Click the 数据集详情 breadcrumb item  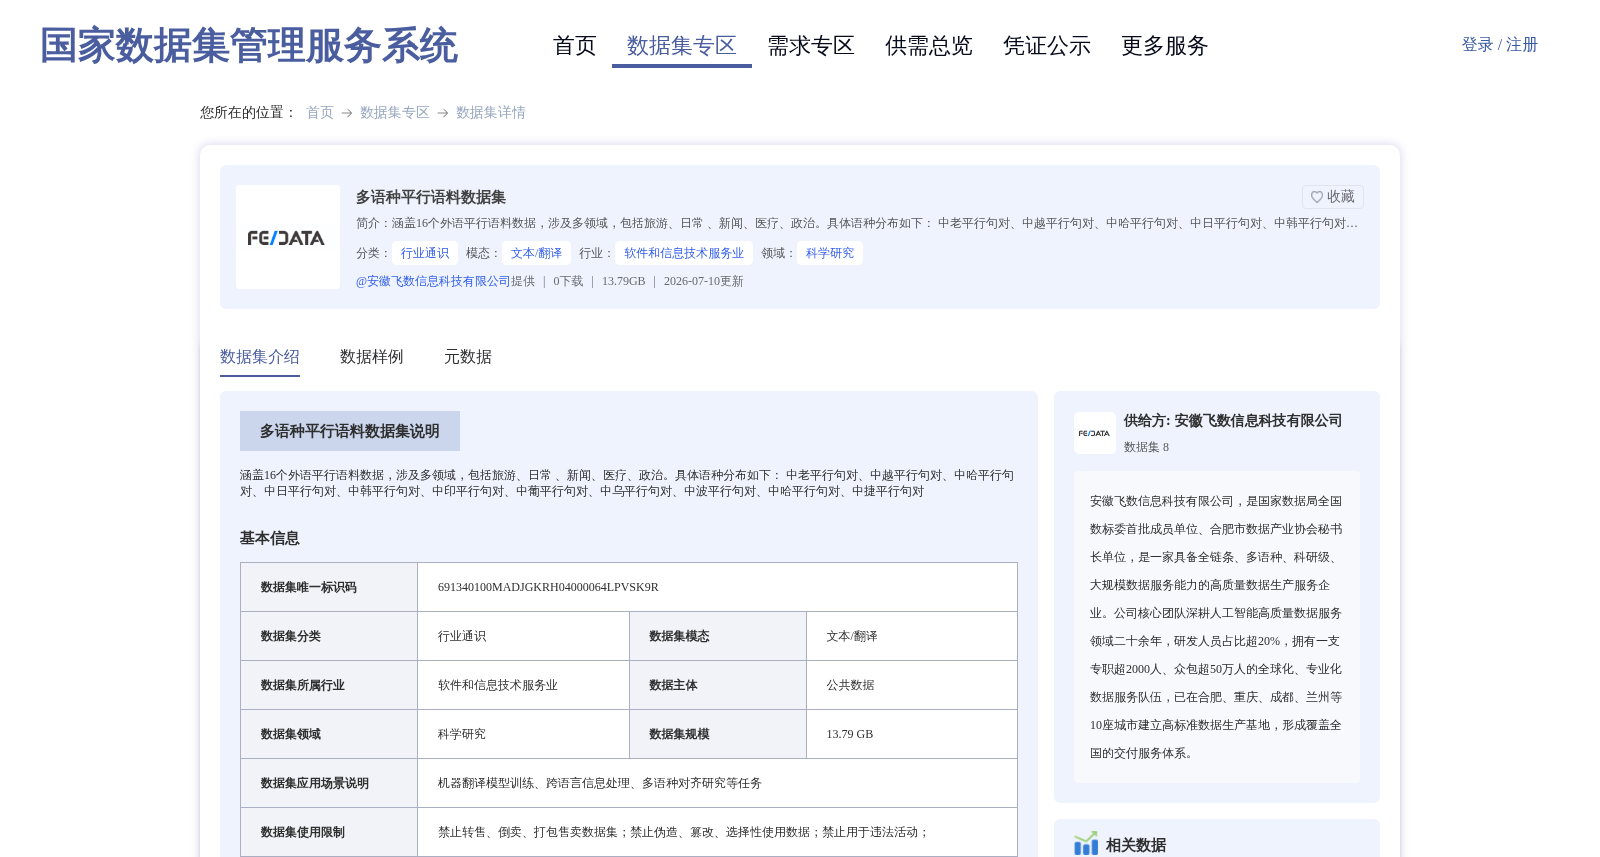point(491,113)
